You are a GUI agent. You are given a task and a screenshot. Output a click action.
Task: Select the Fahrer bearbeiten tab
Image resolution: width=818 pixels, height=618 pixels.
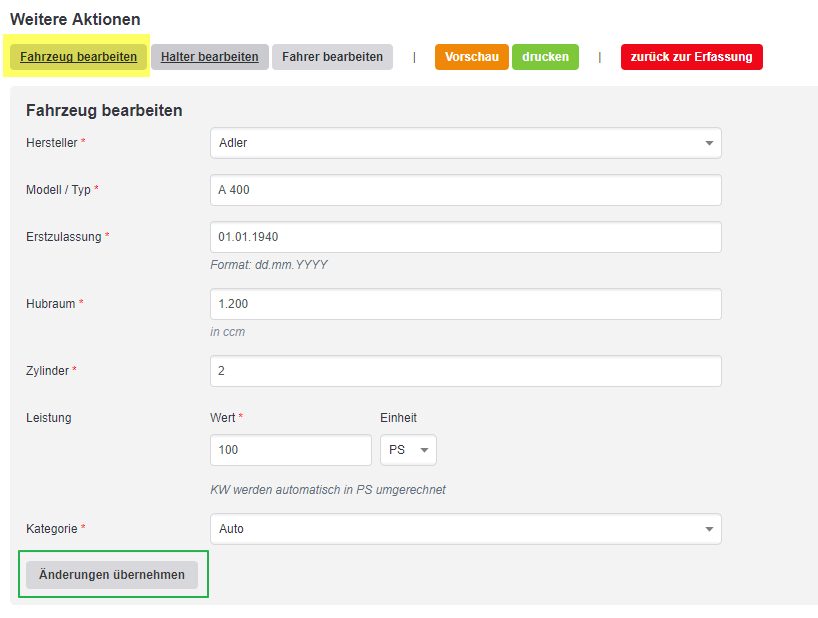pos(332,57)
